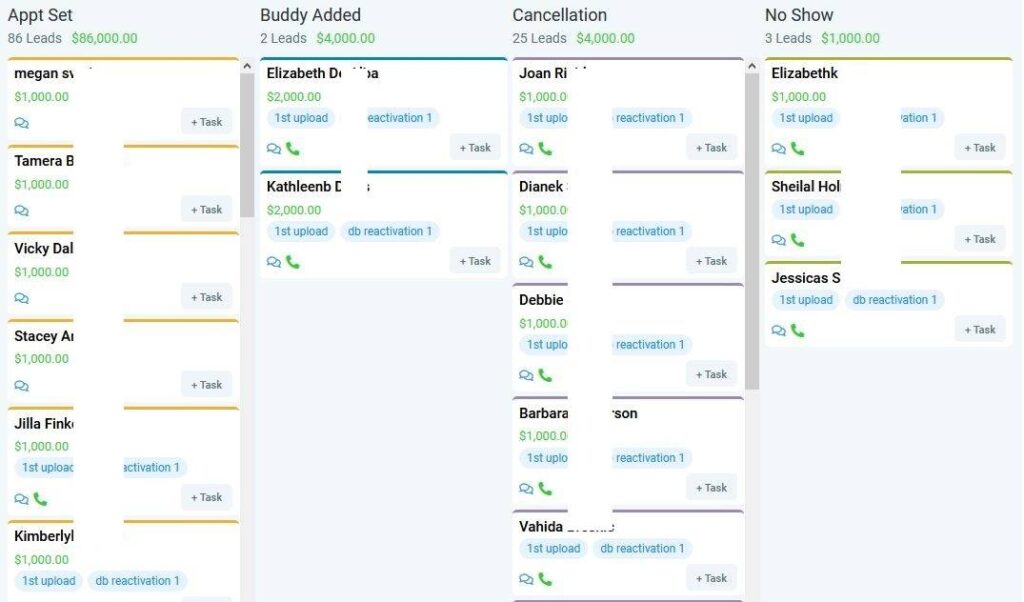Add task to Barbara cancellation card
Image resolution: width=1024 pixels, height=602 pixels.
(711, 488)
